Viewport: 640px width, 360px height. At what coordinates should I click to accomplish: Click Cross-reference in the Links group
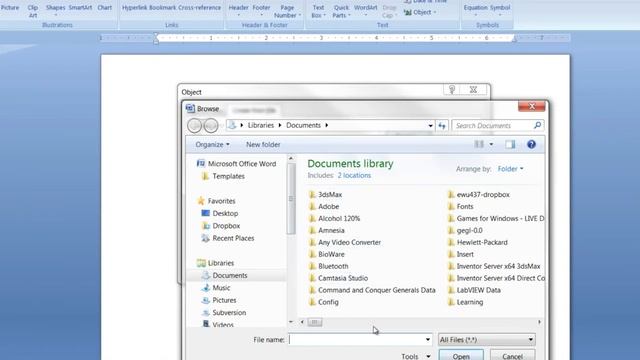(199, 7)
